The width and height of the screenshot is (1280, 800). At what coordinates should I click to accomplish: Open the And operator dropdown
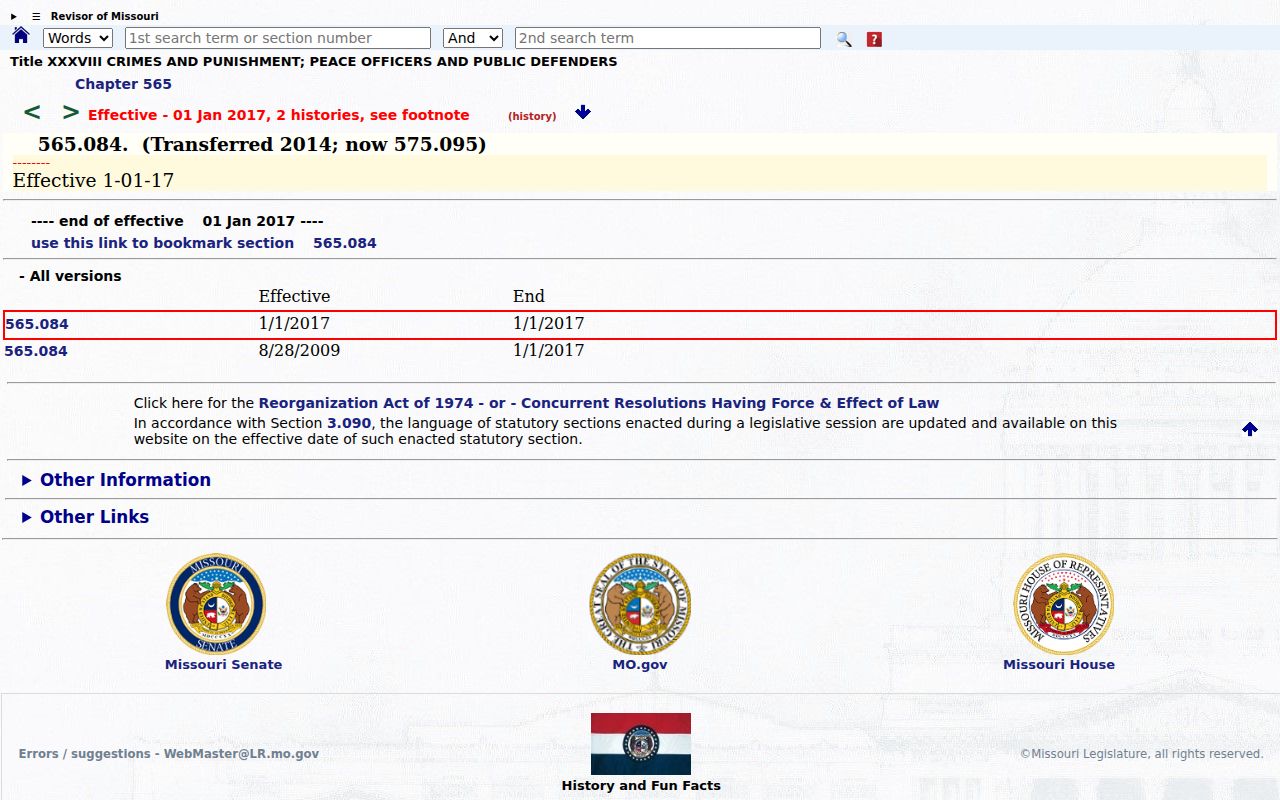472,38
